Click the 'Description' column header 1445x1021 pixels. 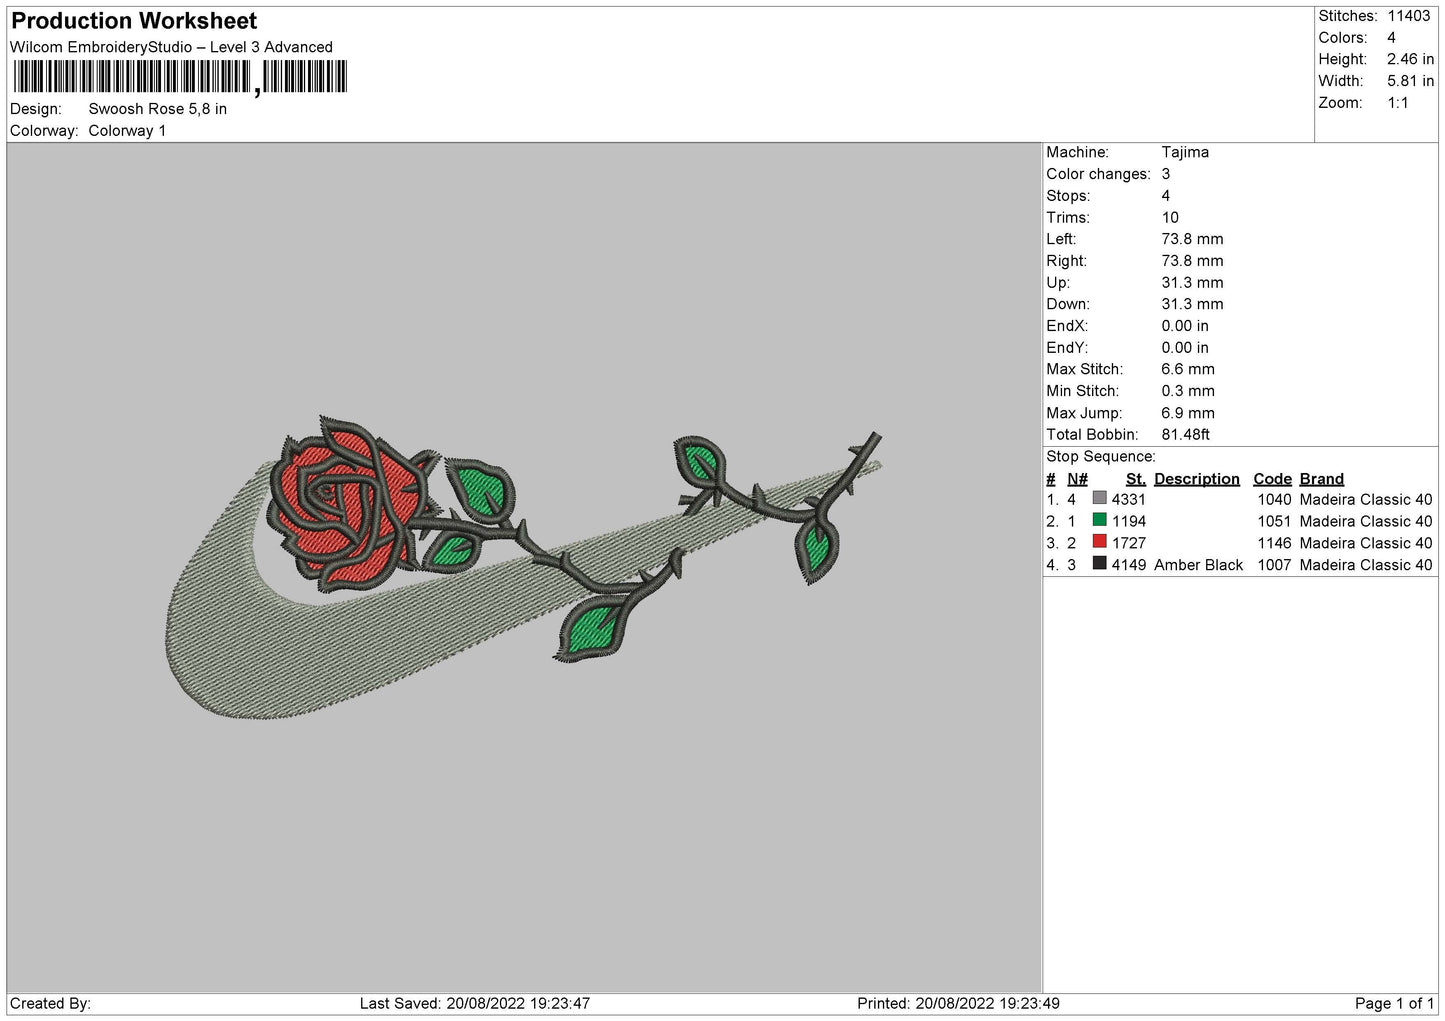point(1196,479)
